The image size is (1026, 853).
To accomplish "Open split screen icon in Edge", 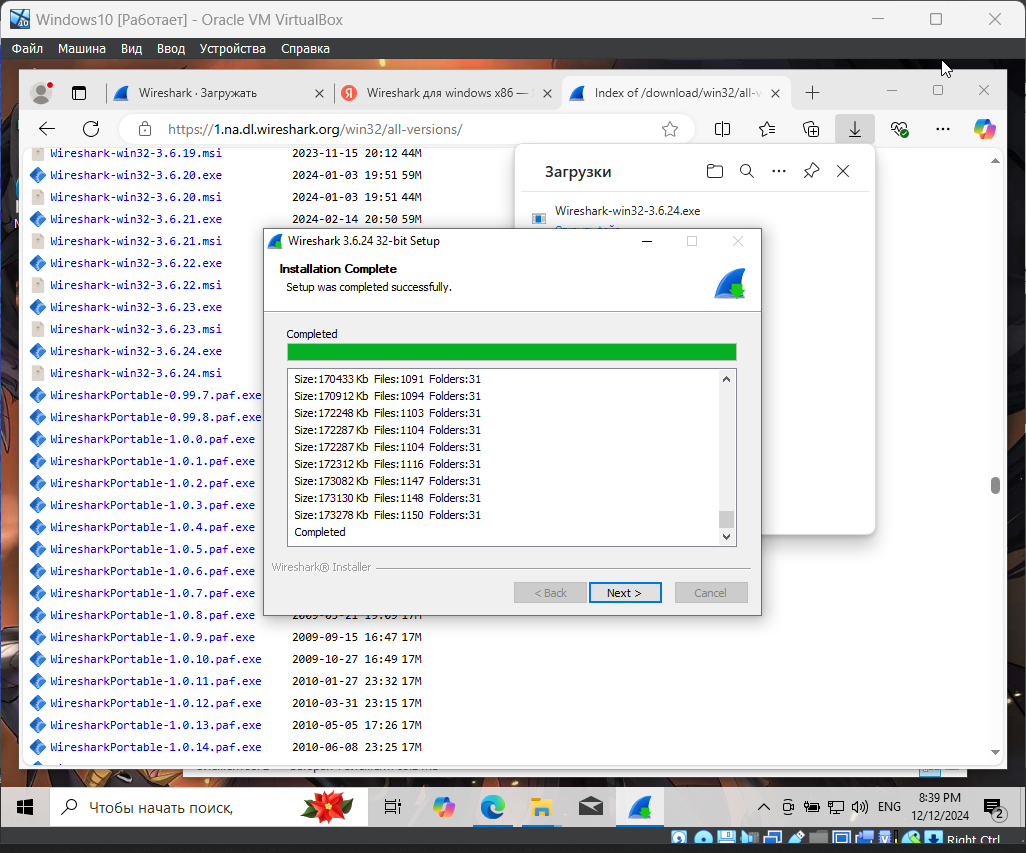I will [x=722, y=130].
